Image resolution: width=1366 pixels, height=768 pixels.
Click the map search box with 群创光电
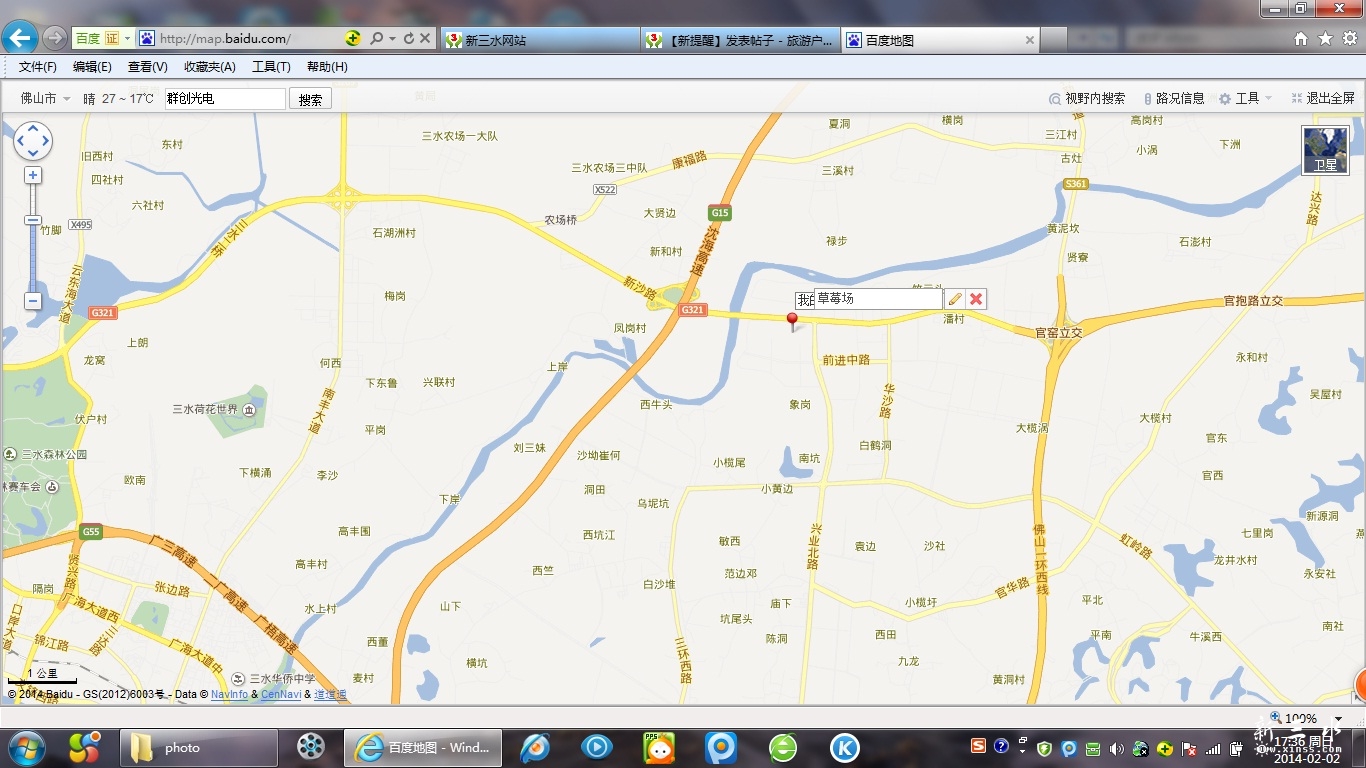(225, 98)
